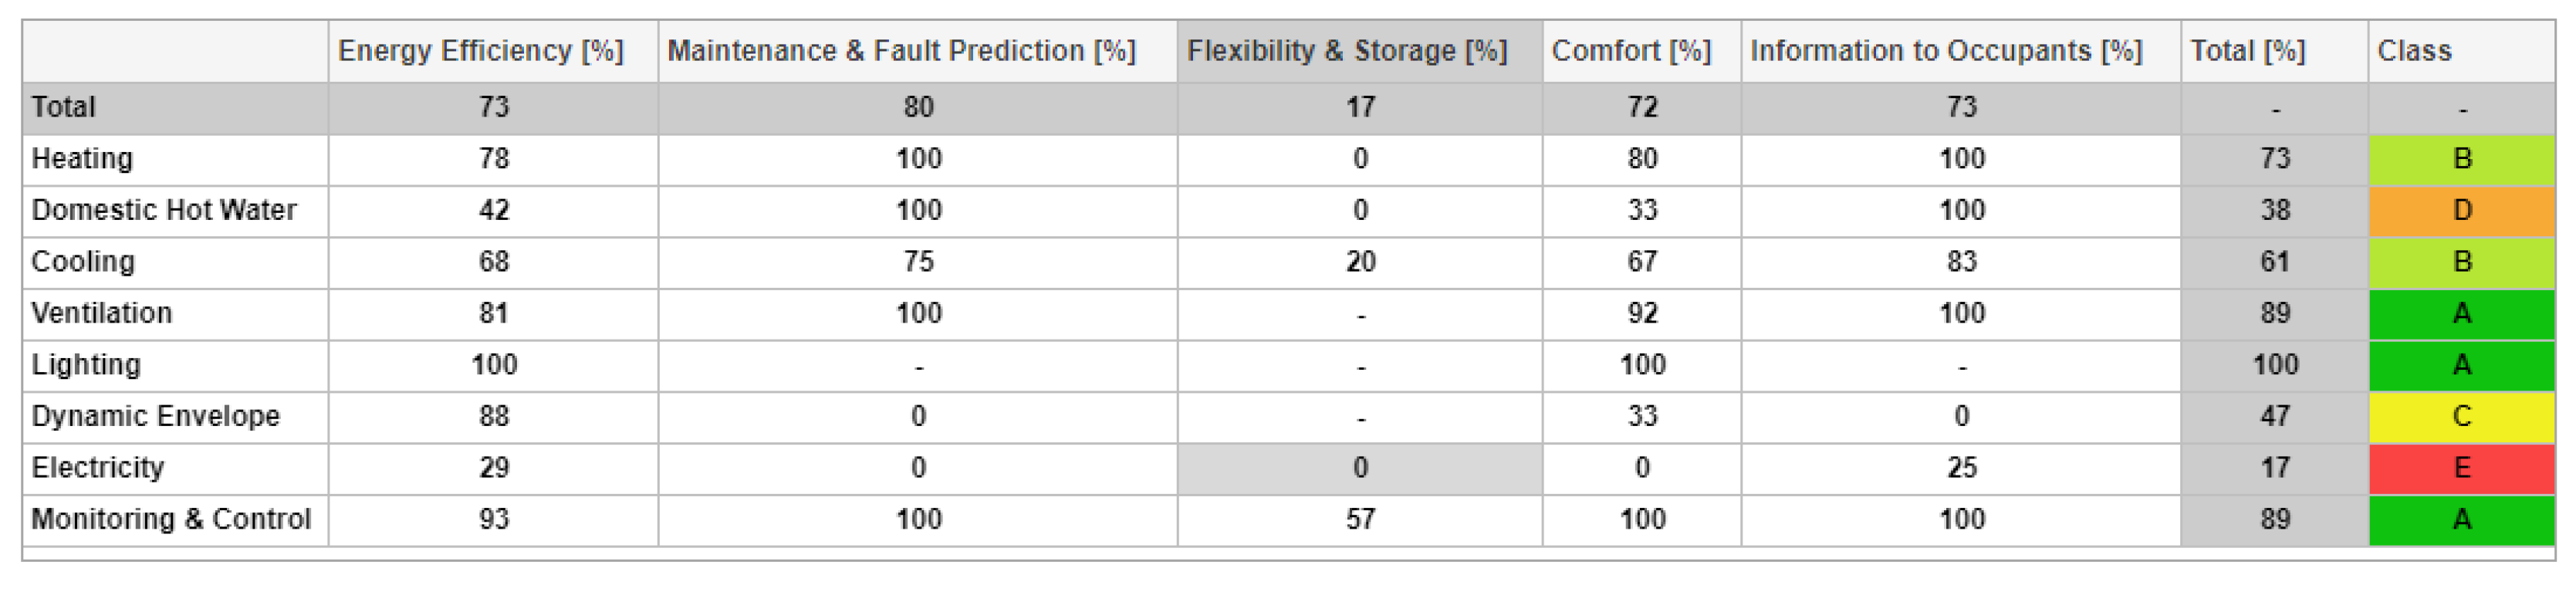Image resolution: width=2576 pixels, height=592 pixels.
Task: Select Cooling's Flexibility & Storage value 20
Action: pos(1359,262)
